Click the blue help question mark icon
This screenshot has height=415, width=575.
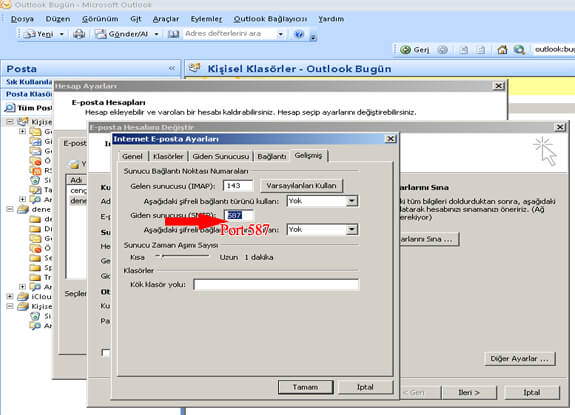tap(299, 34)
